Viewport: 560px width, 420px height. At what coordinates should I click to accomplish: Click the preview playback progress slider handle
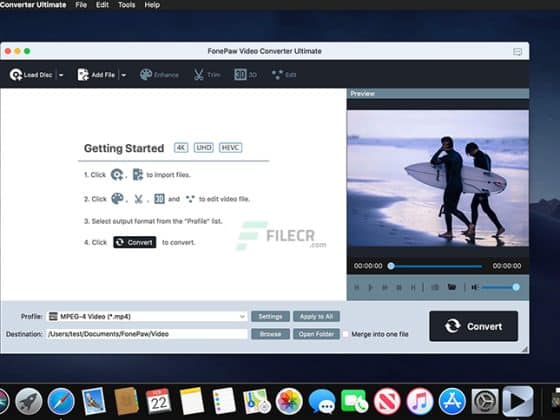tap(391, 266)
